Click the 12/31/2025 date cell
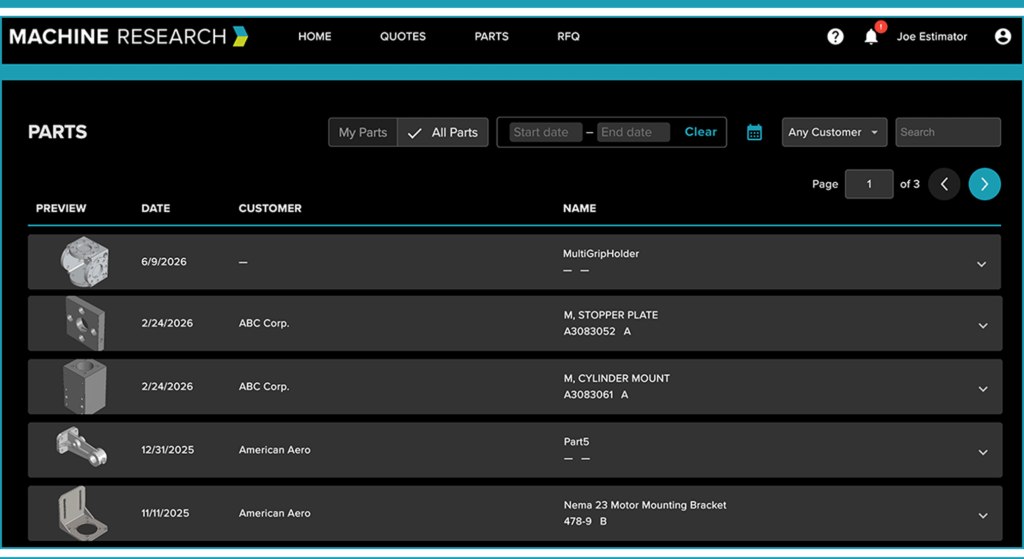The height and width of the screenshot is (559, 1024). click(x=167, y=450)
